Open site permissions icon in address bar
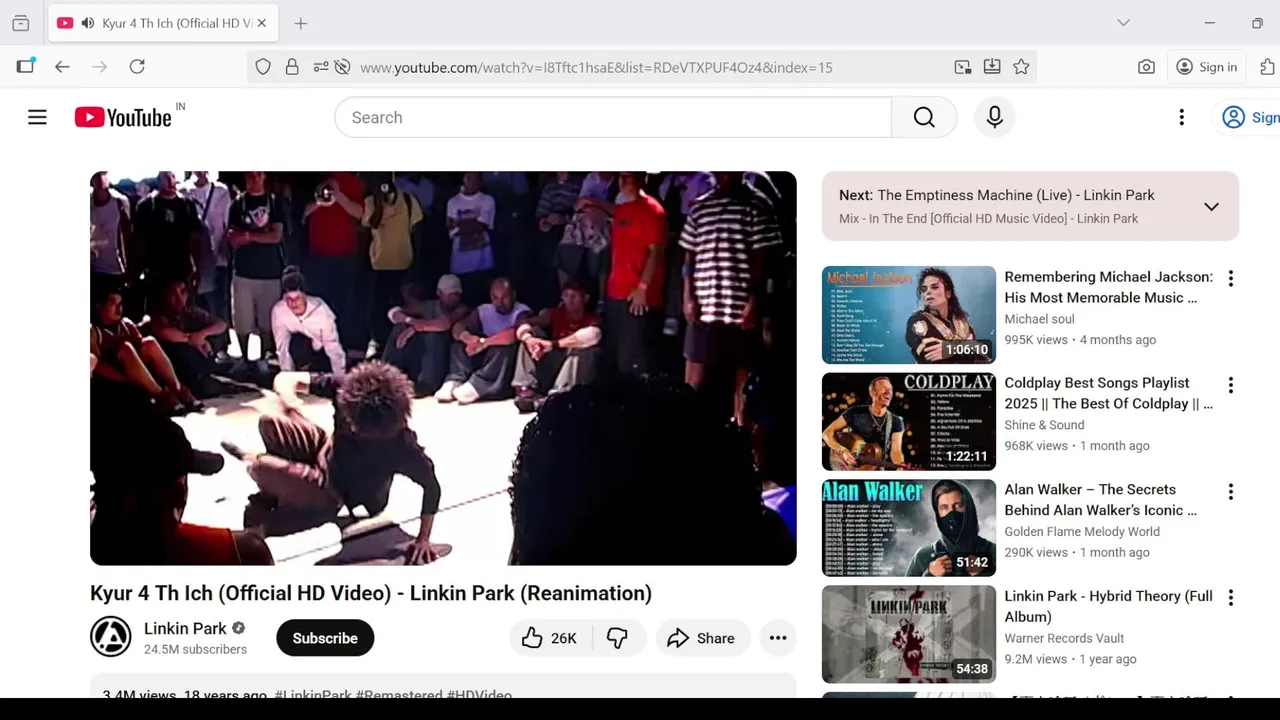This screenshot has width=1280, height=720. click(x=321, y=67)
